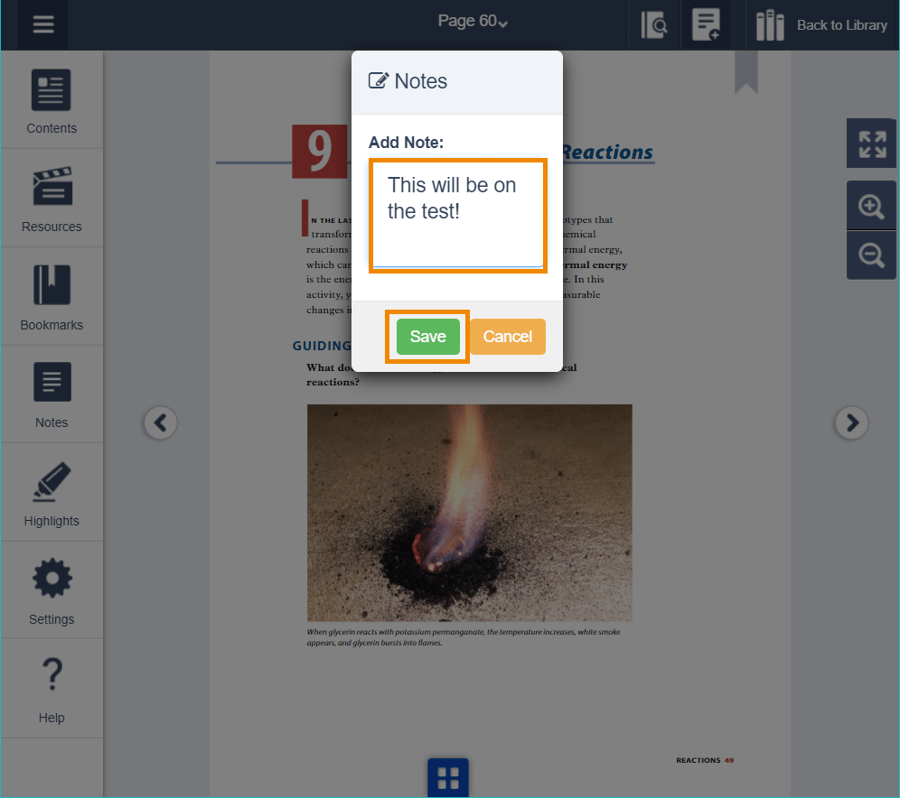Expand the Page 60 dropdown
Viewport: 900px width, 798px height.
473,21
